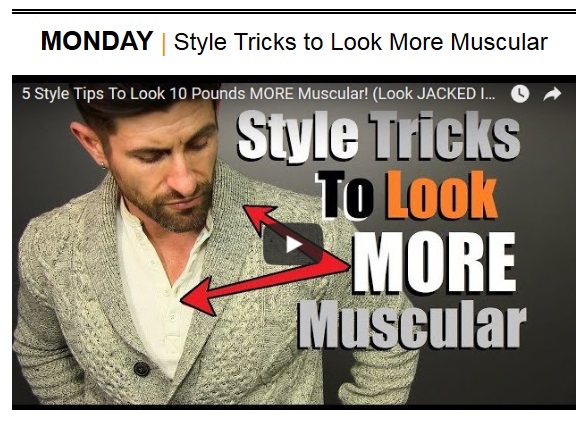Click the black button on the cardigan
The width and height of the screenshot is (588, 424).
(141, 369)
